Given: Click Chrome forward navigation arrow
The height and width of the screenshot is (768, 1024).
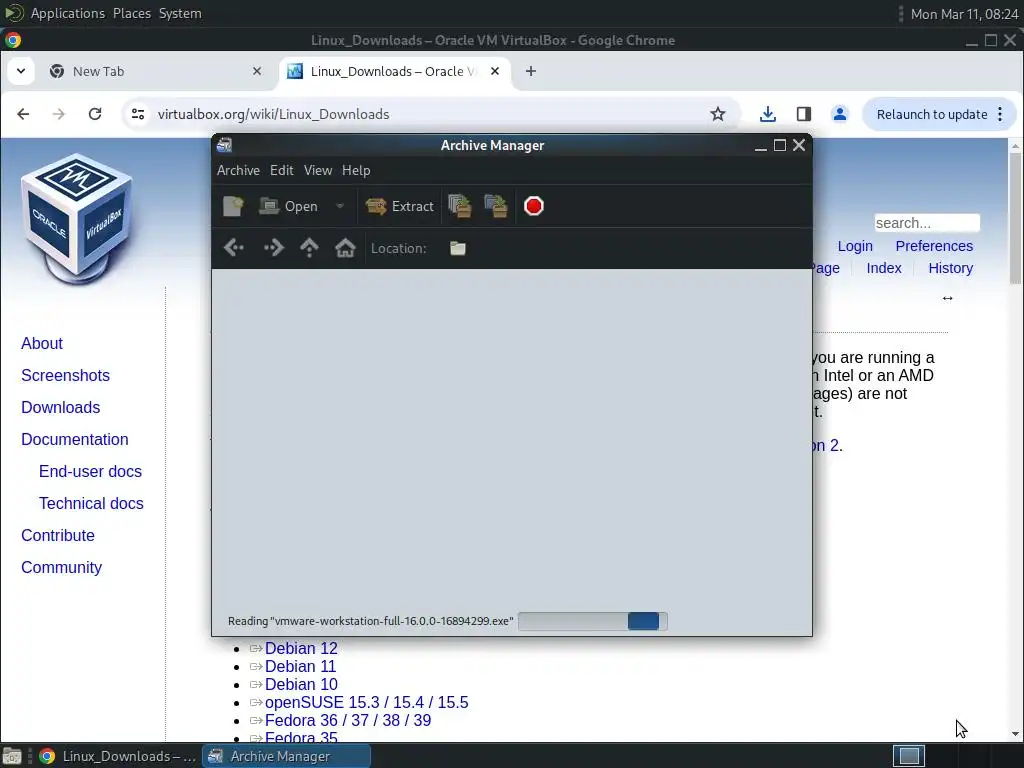Looking at the screenshot, I should coord(59,114).
